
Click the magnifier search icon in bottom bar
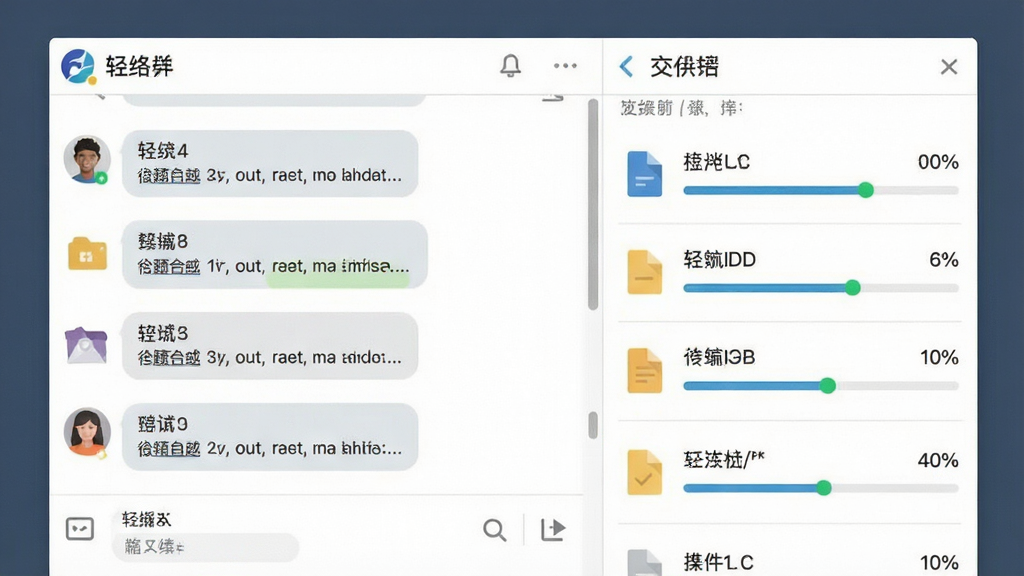pos(494,530)
